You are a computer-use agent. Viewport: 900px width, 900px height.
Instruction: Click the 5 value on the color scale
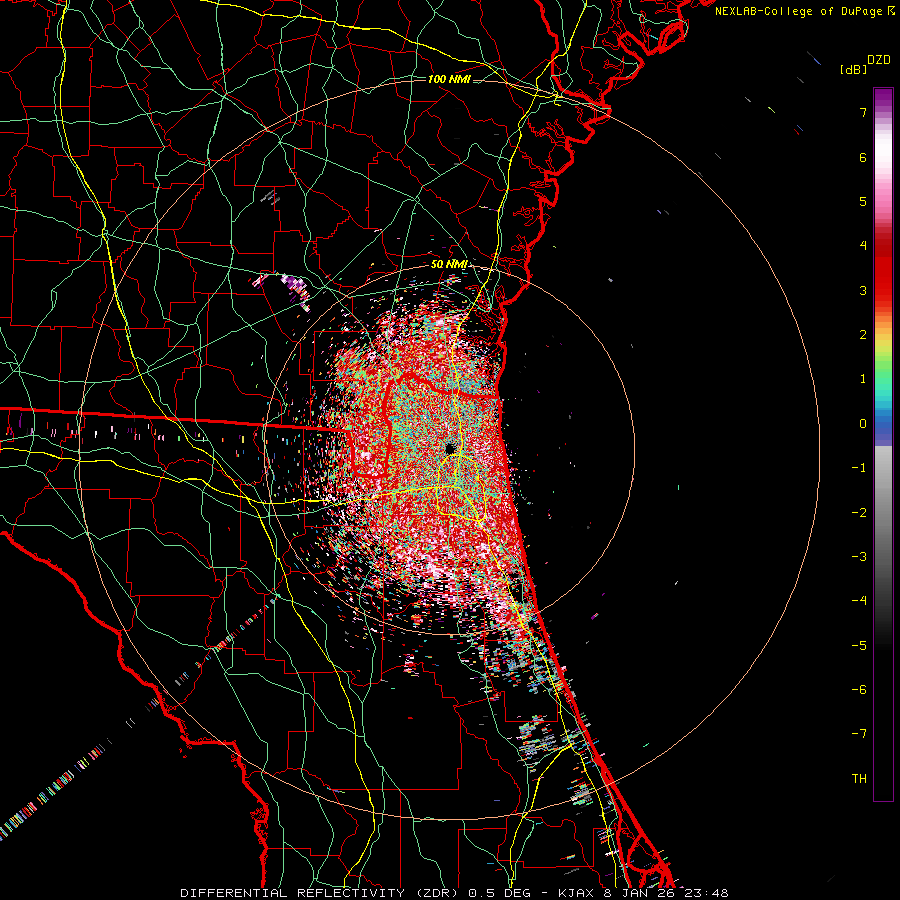(x=863, y=201)
